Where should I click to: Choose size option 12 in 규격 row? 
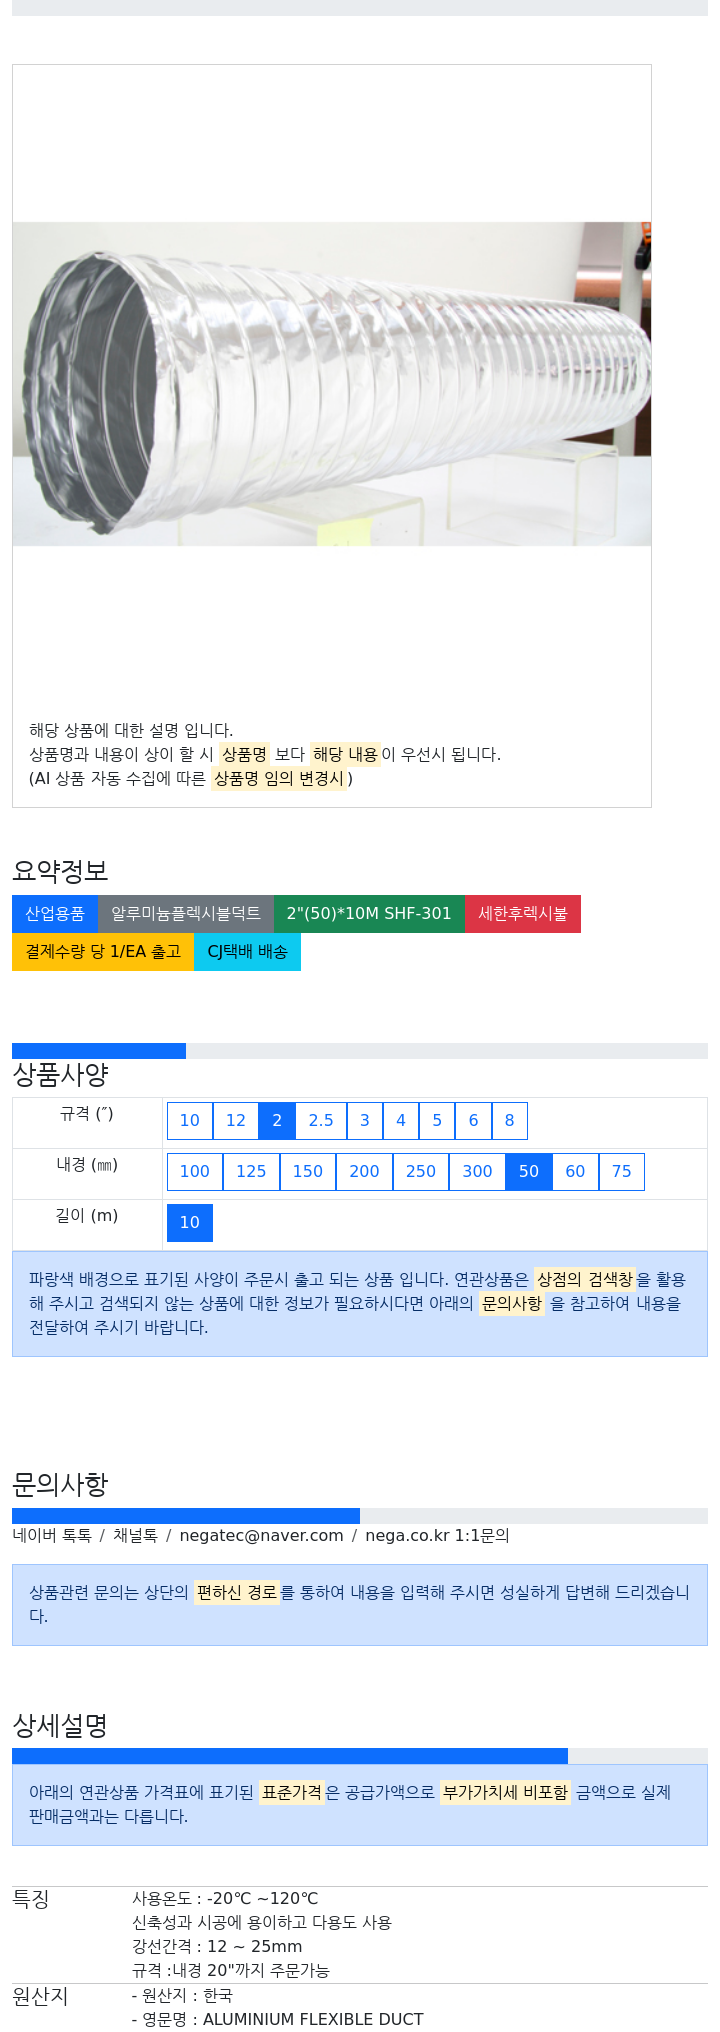click(236, 1121)
